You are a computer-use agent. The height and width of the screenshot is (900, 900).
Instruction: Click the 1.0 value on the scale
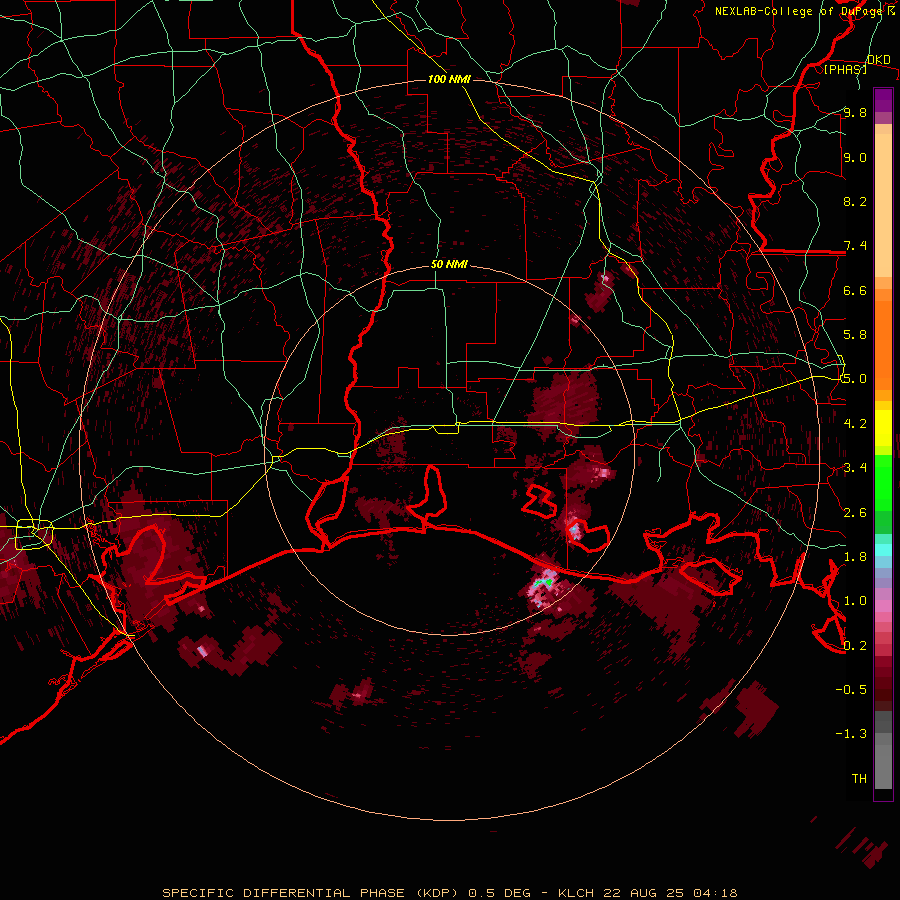[x=855, y=601]
